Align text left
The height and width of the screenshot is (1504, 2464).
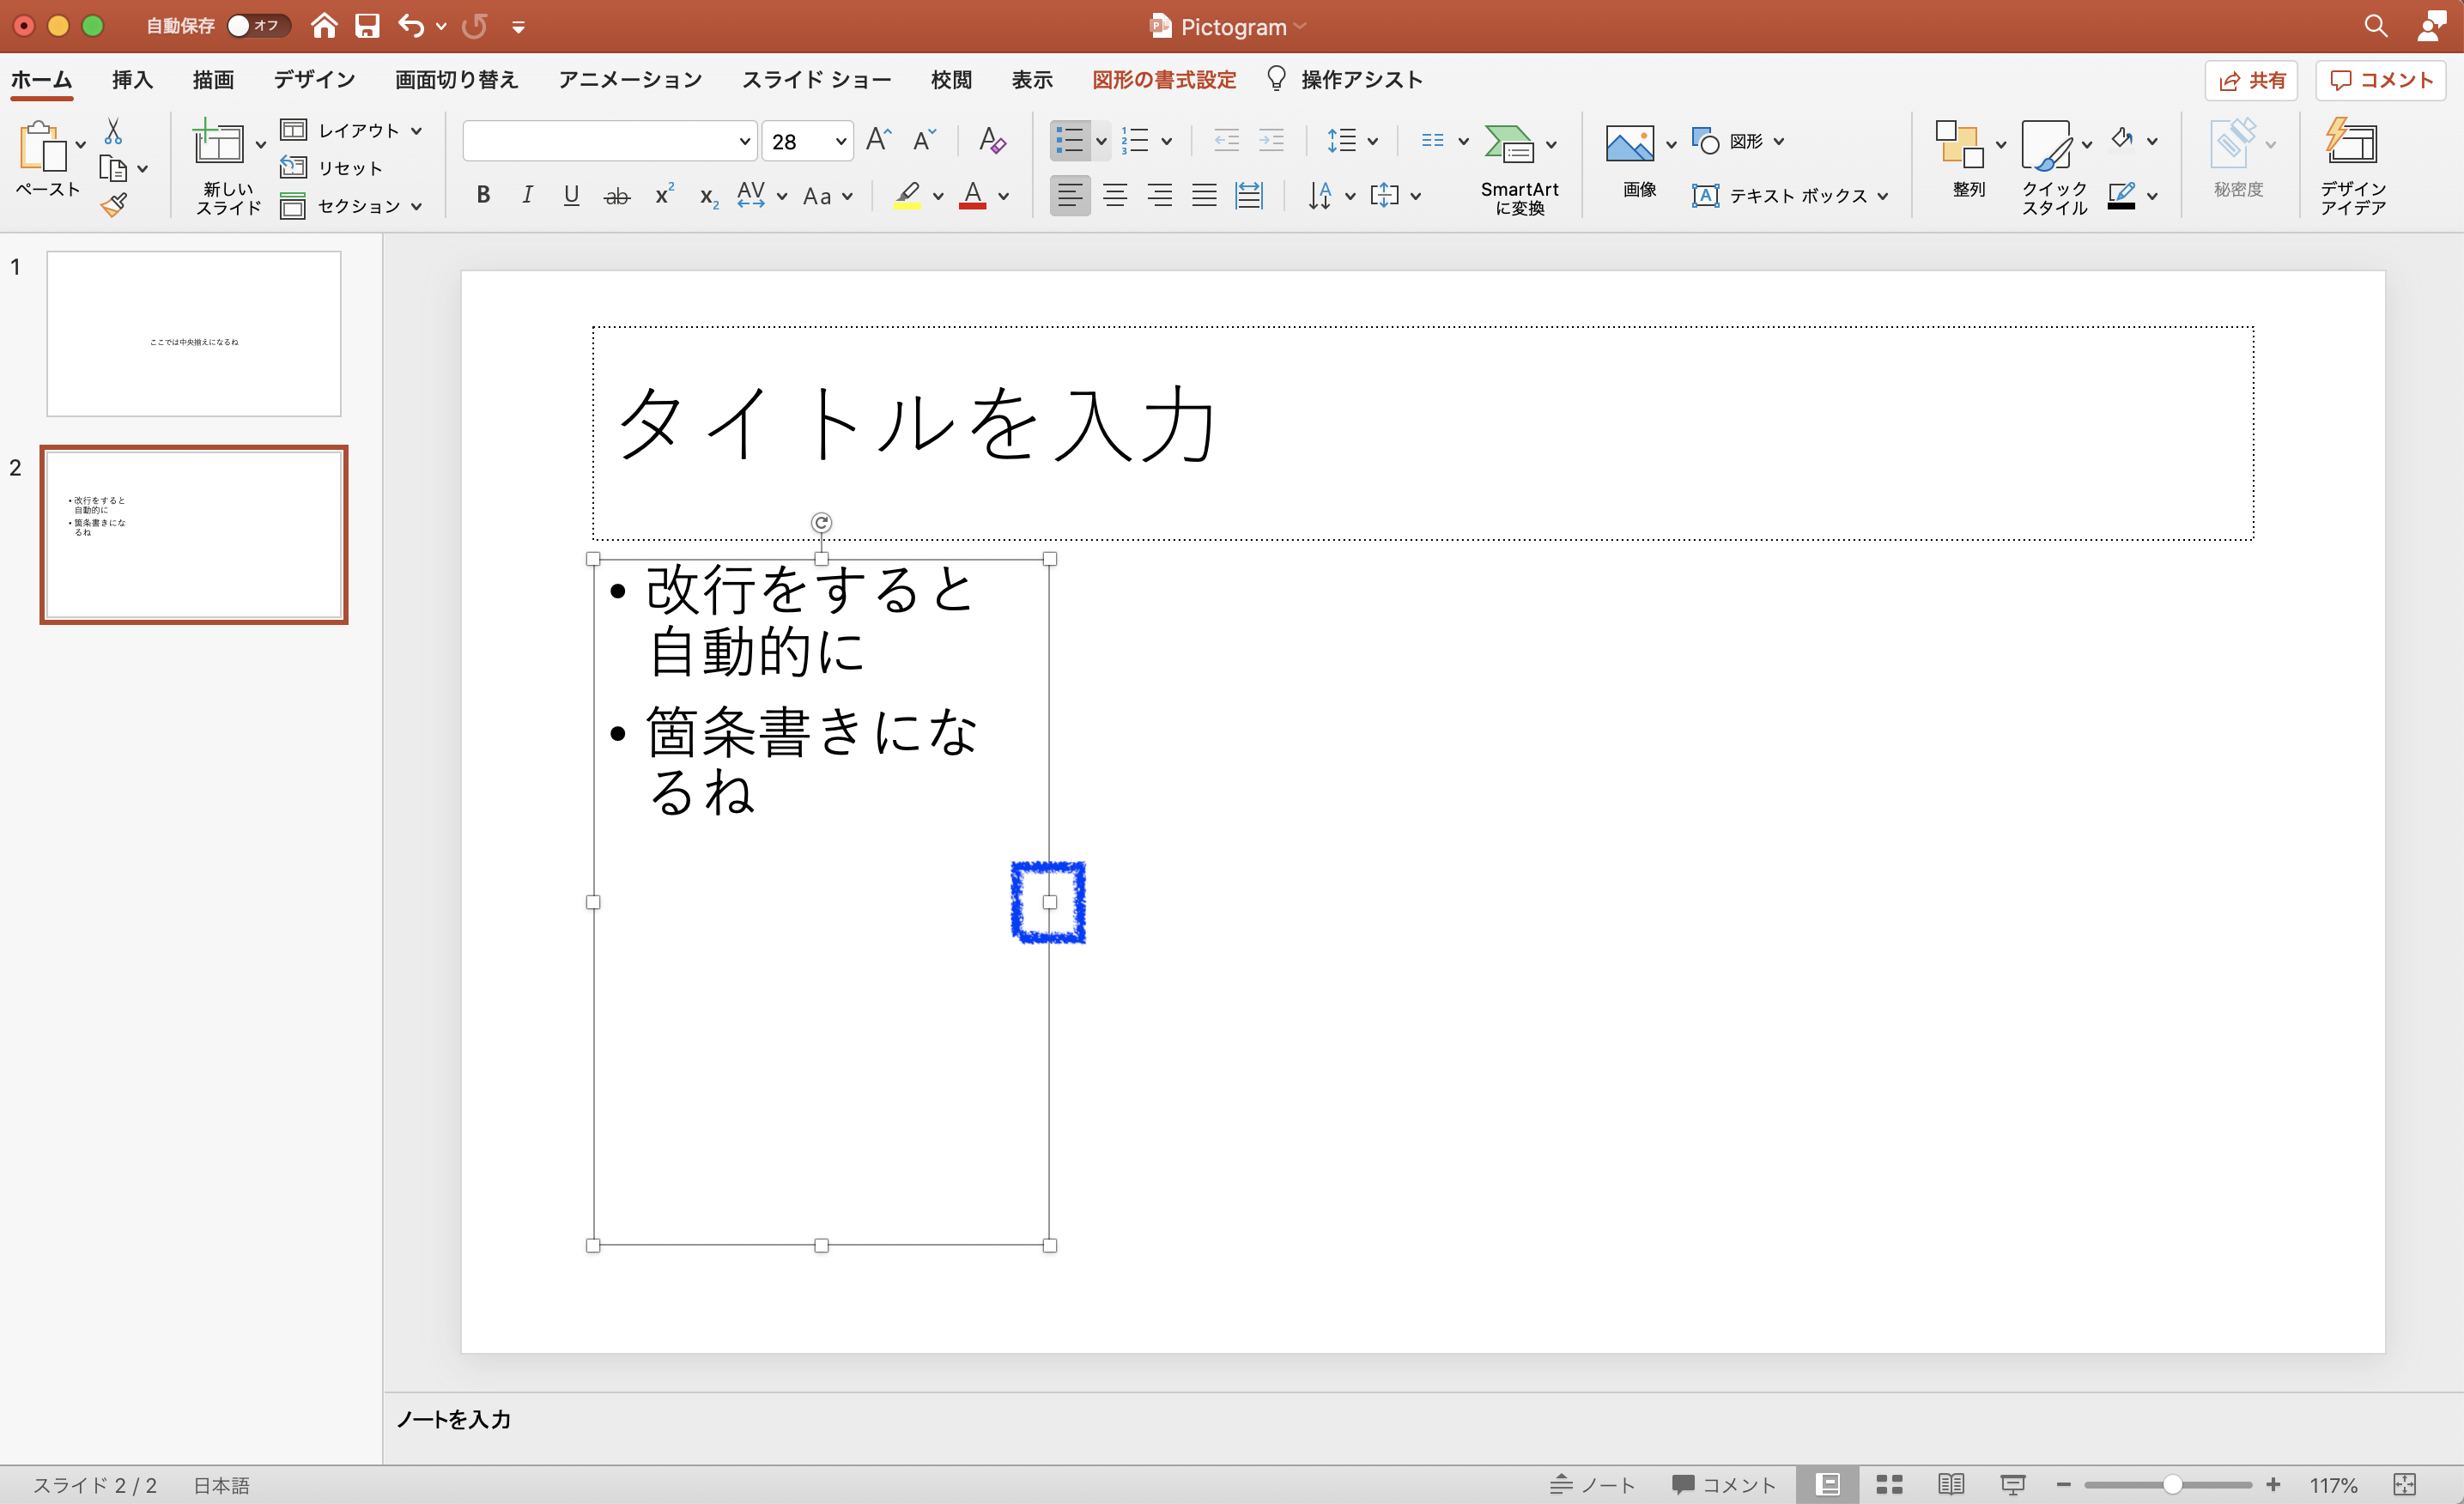pos(1070,195)
